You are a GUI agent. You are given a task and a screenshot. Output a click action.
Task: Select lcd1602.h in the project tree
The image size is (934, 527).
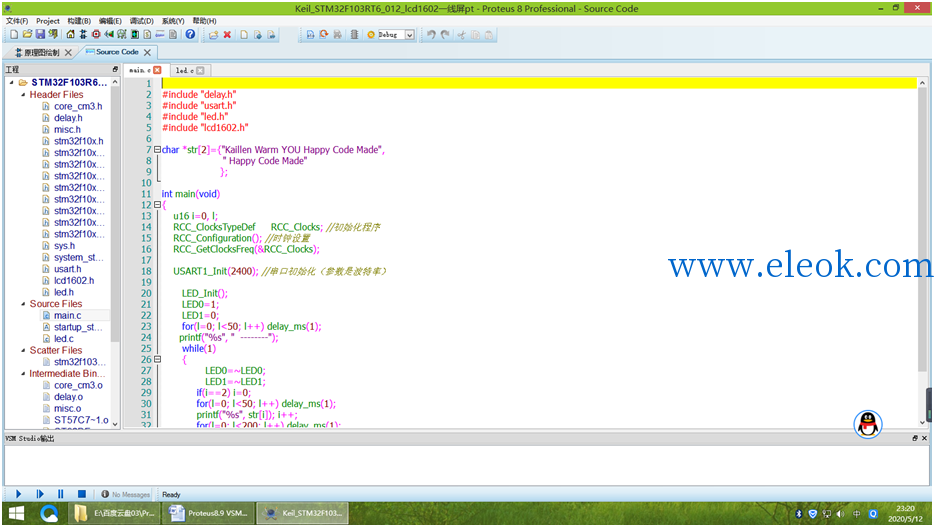(x=74, y=280)
